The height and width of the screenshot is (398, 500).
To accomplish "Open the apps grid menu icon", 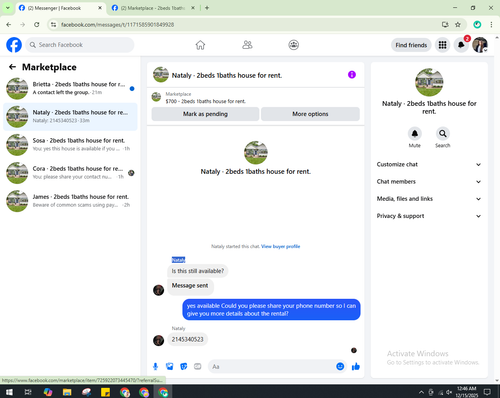I will click(x=442, y=45).
